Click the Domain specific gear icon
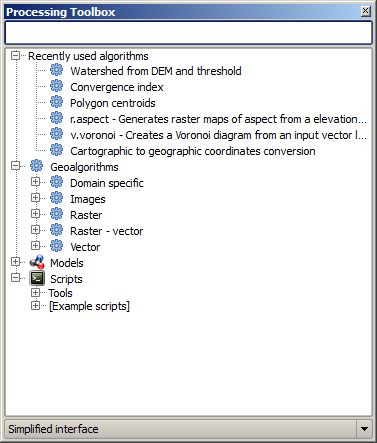Viewport: 377px width, 443px height. coord(56,182)
